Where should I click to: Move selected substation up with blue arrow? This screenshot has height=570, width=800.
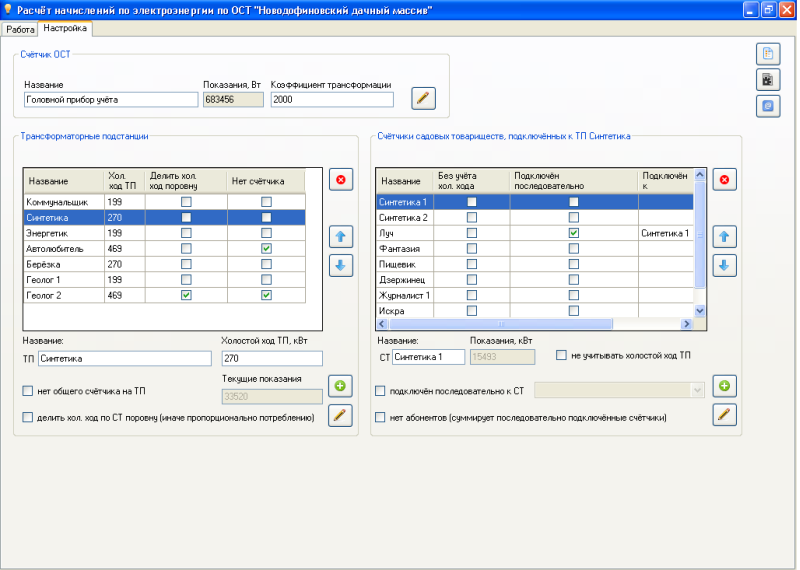point(341,237)
